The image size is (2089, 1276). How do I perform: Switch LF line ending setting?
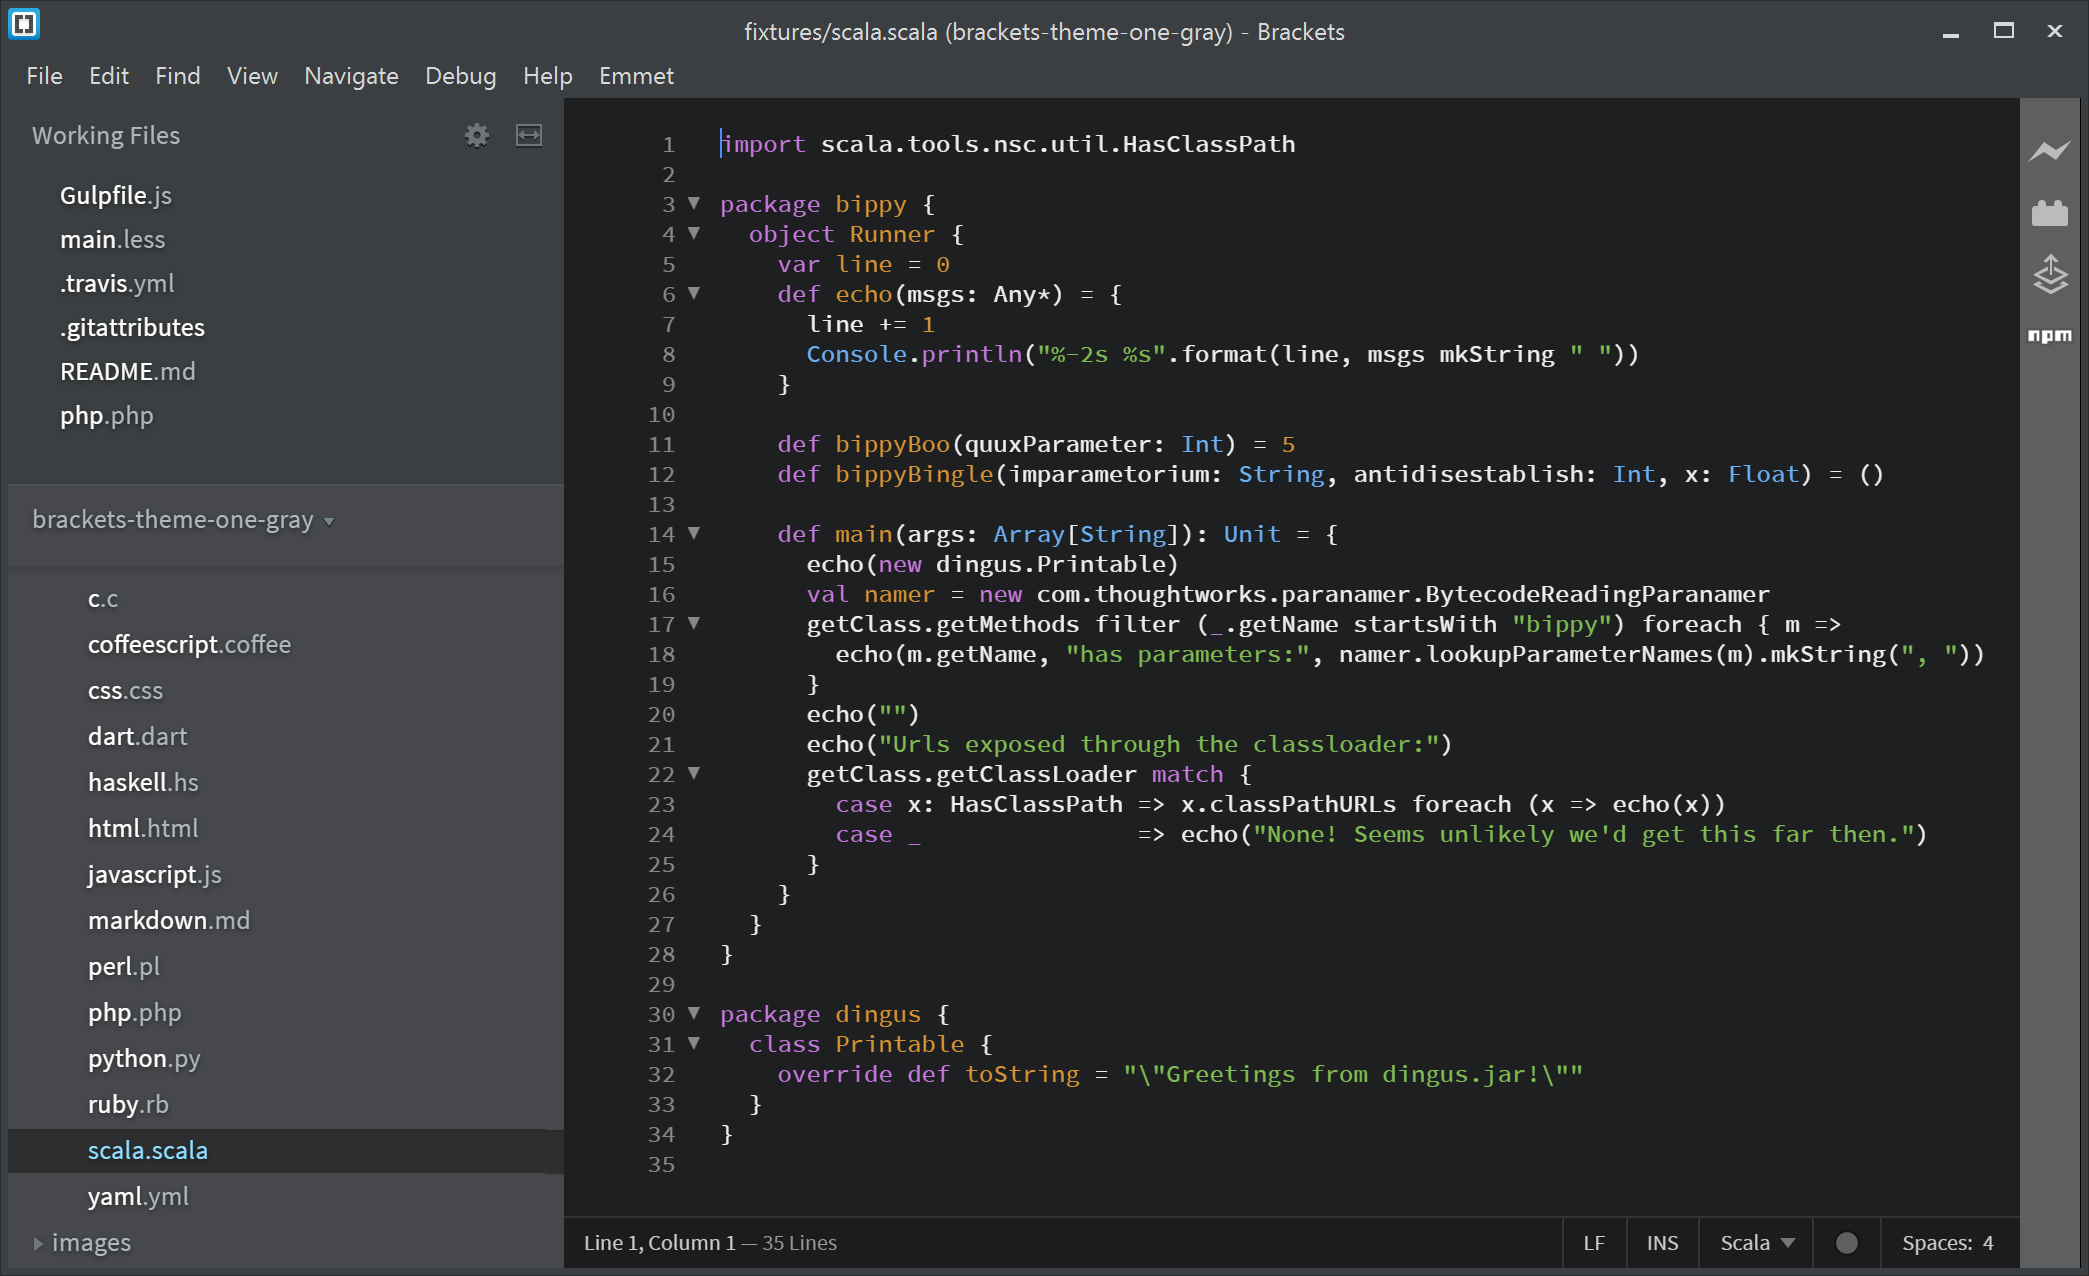1594,1243
